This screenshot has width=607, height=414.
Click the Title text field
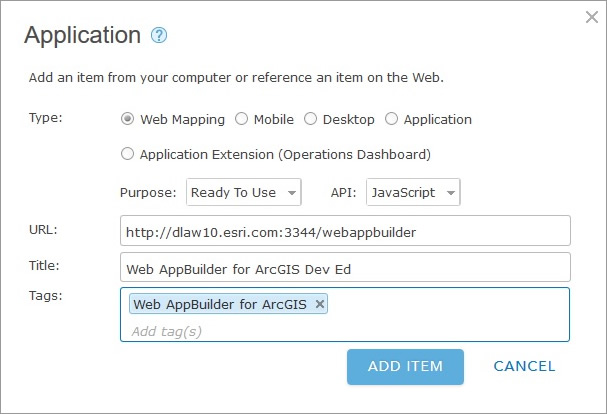click(344, 268)
